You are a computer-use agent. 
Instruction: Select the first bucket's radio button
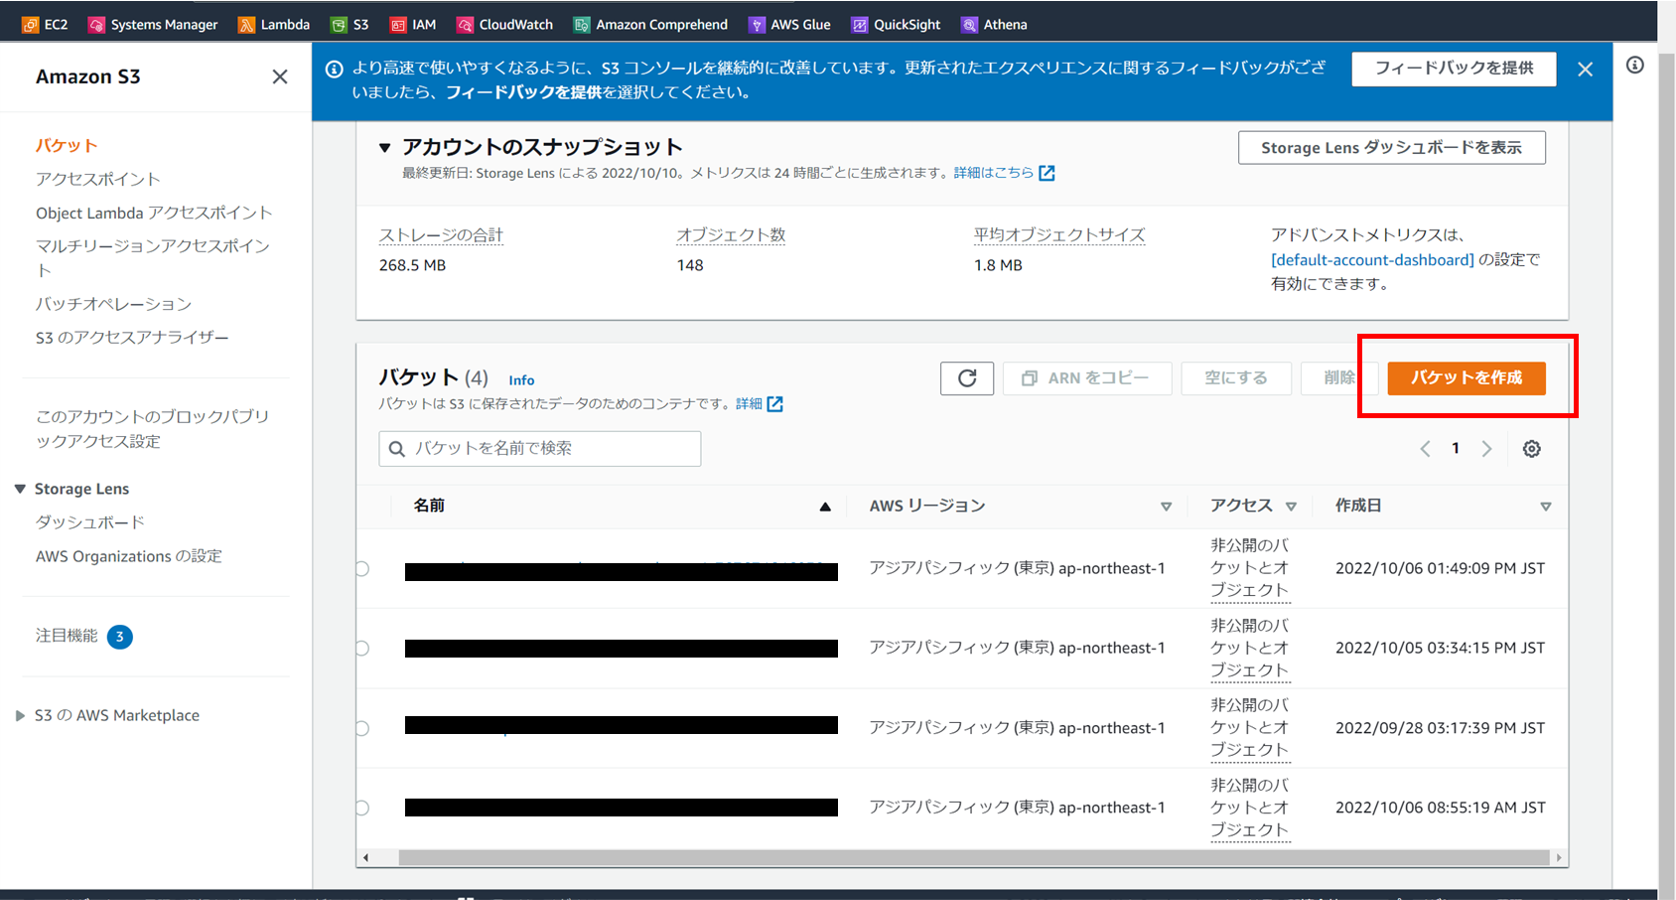pos(362,568)
